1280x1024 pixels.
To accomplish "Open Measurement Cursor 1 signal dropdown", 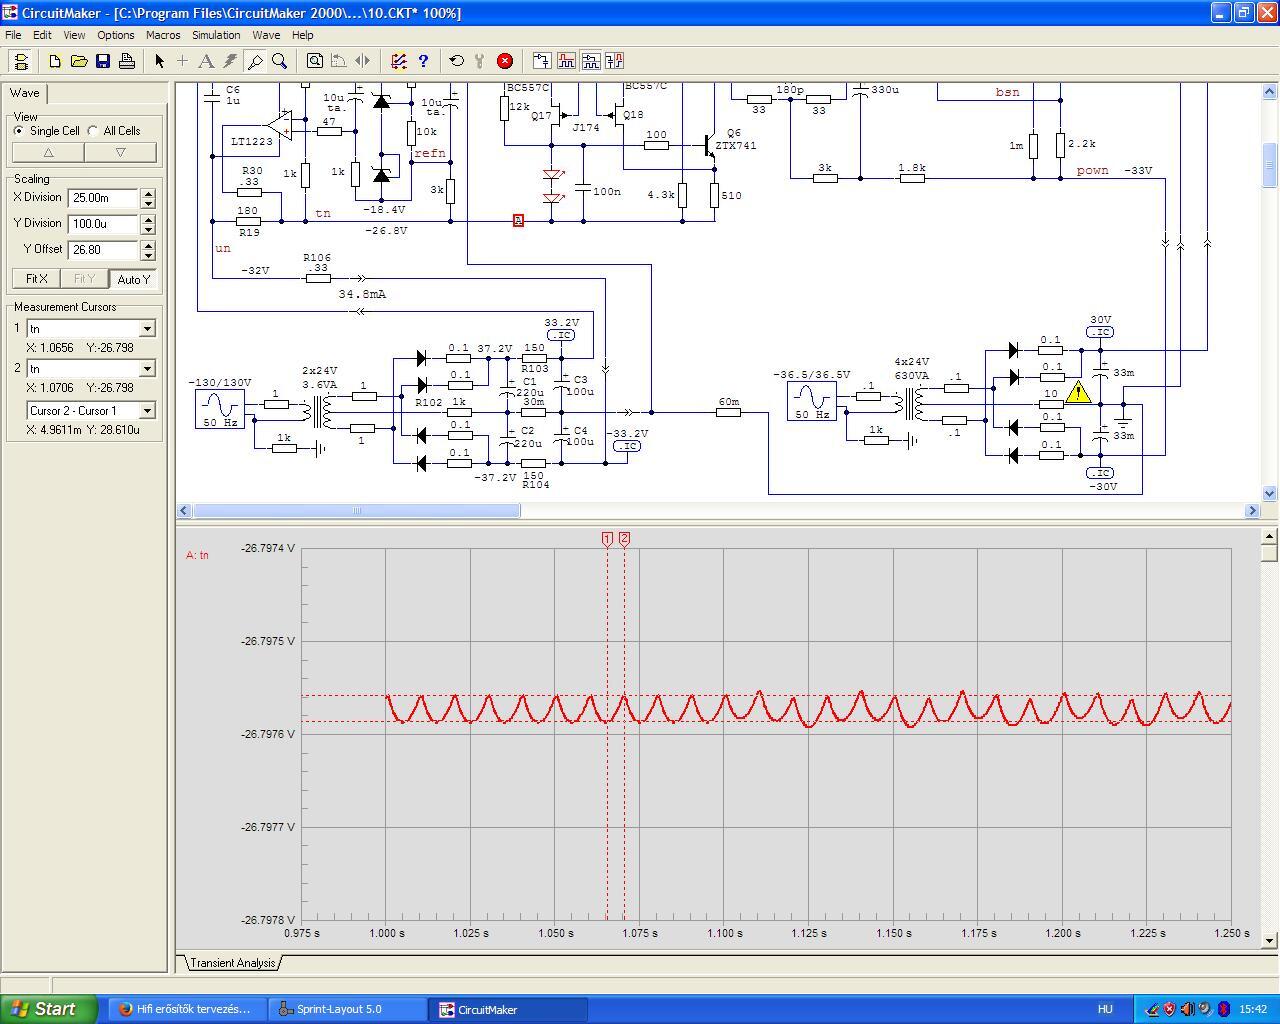I will tap(147, 329).
